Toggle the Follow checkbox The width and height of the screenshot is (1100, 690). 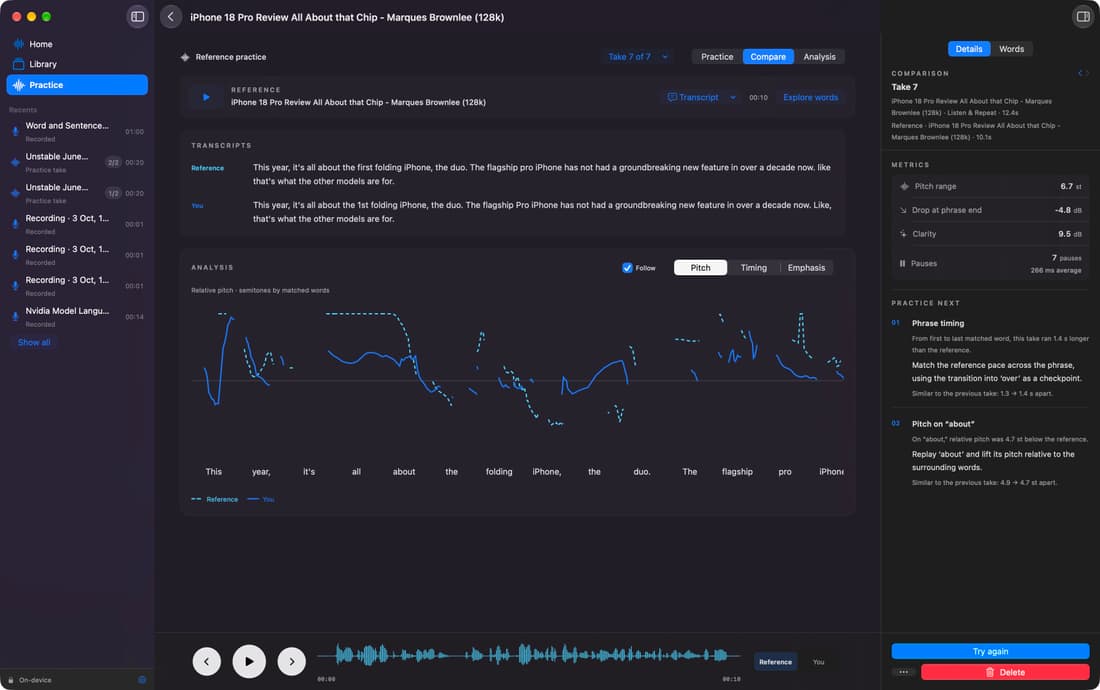tap(627, 268)
